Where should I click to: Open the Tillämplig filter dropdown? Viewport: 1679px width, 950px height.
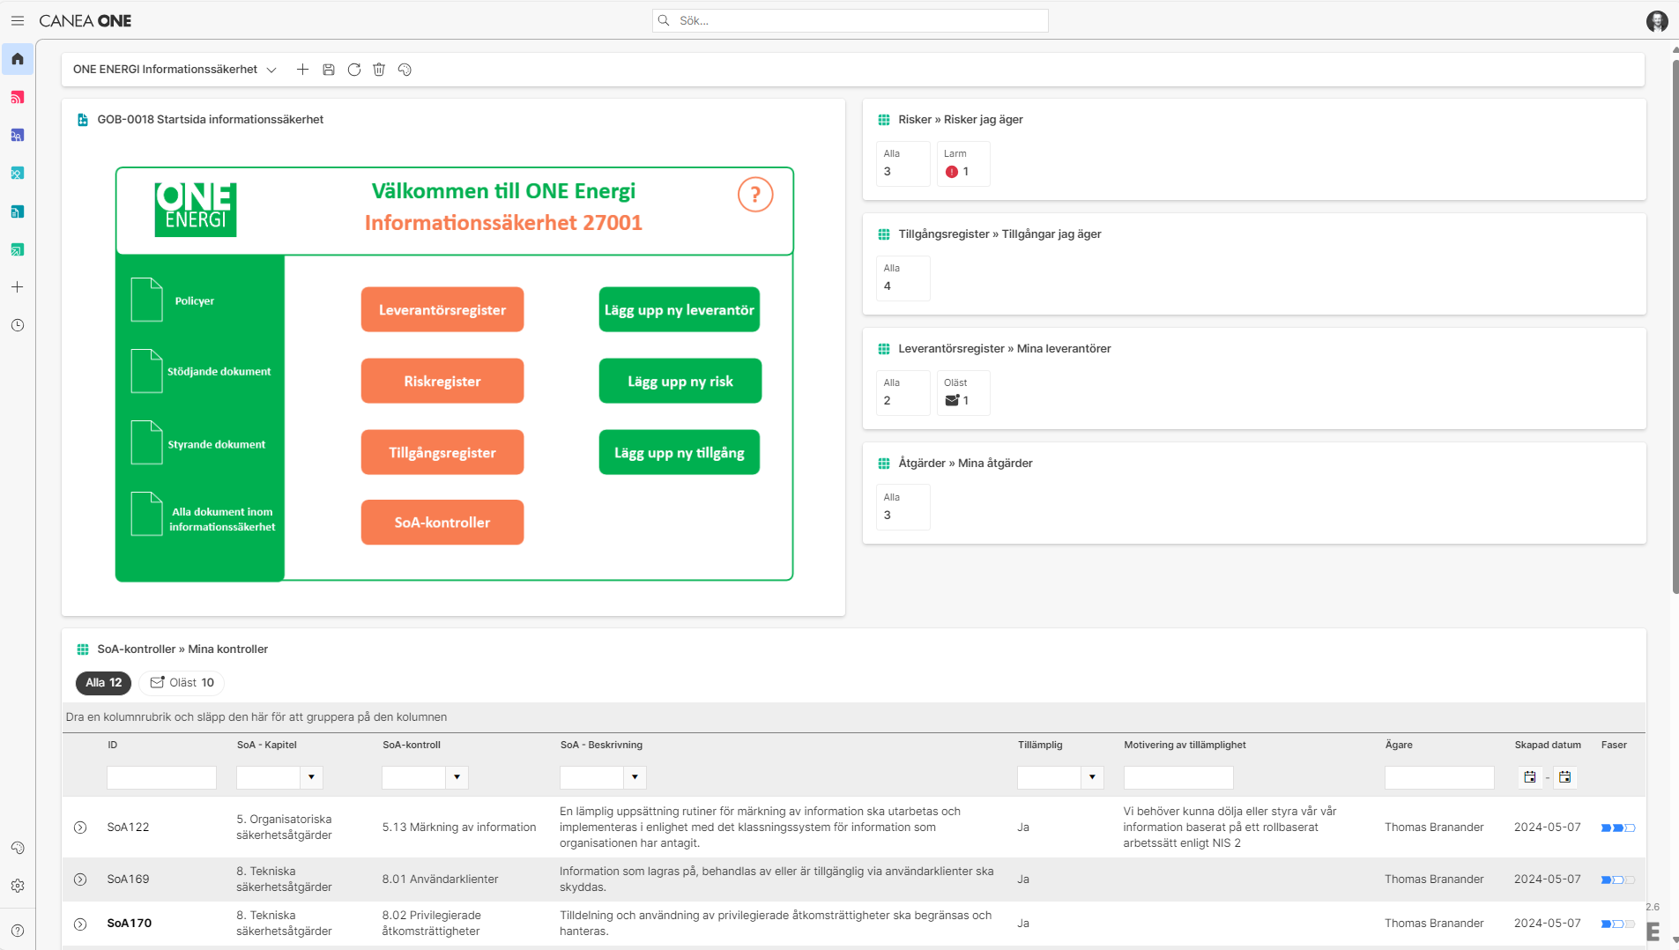(1092, 777)
